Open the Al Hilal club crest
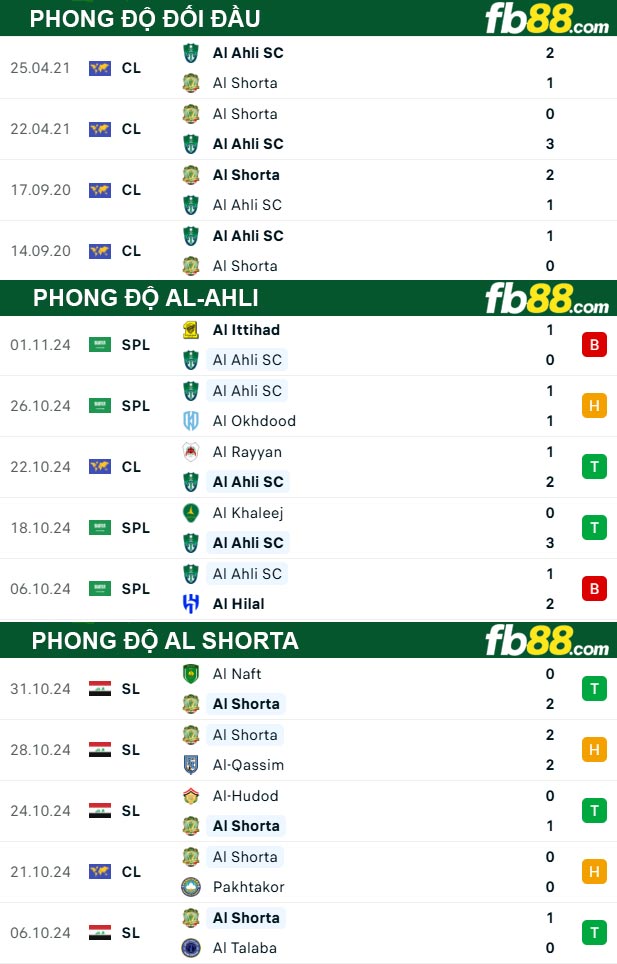 pyautogui.click(x=190, y=604)
